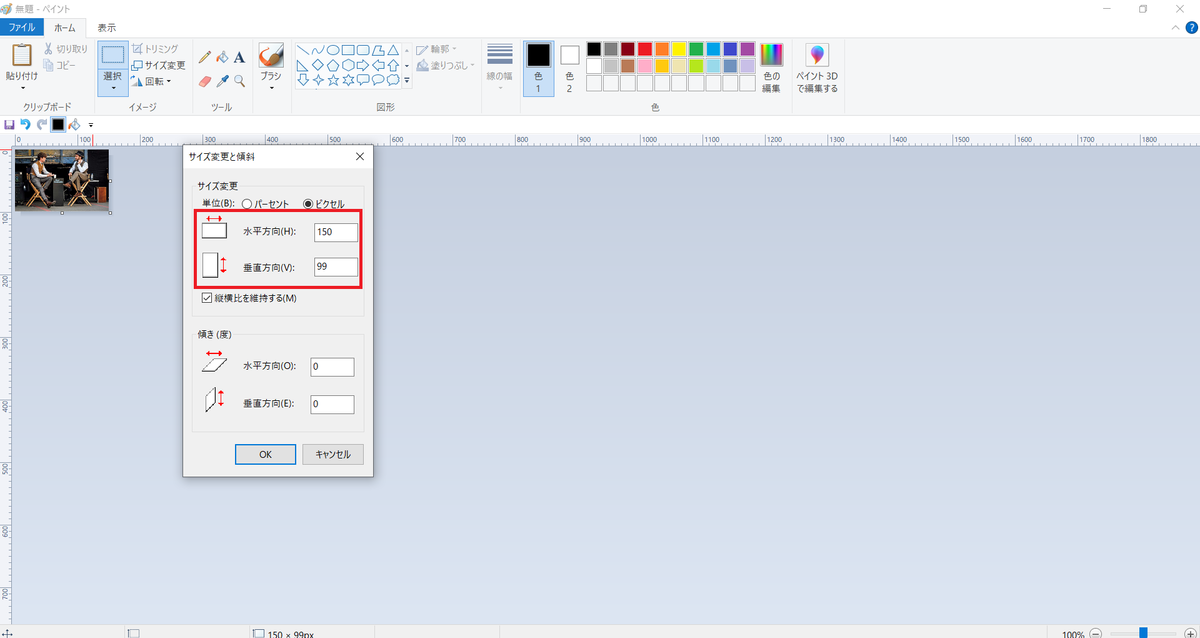Expand the Select (選択) dropdown arrow
This screenshot has width=1200, height=638.
pos(113,87)
